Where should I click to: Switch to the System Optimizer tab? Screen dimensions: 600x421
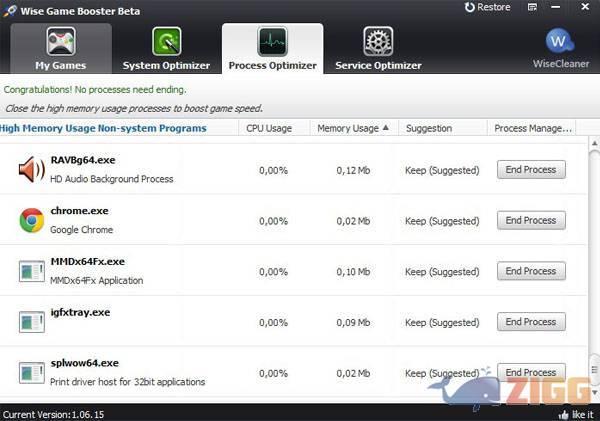point(166,48)
